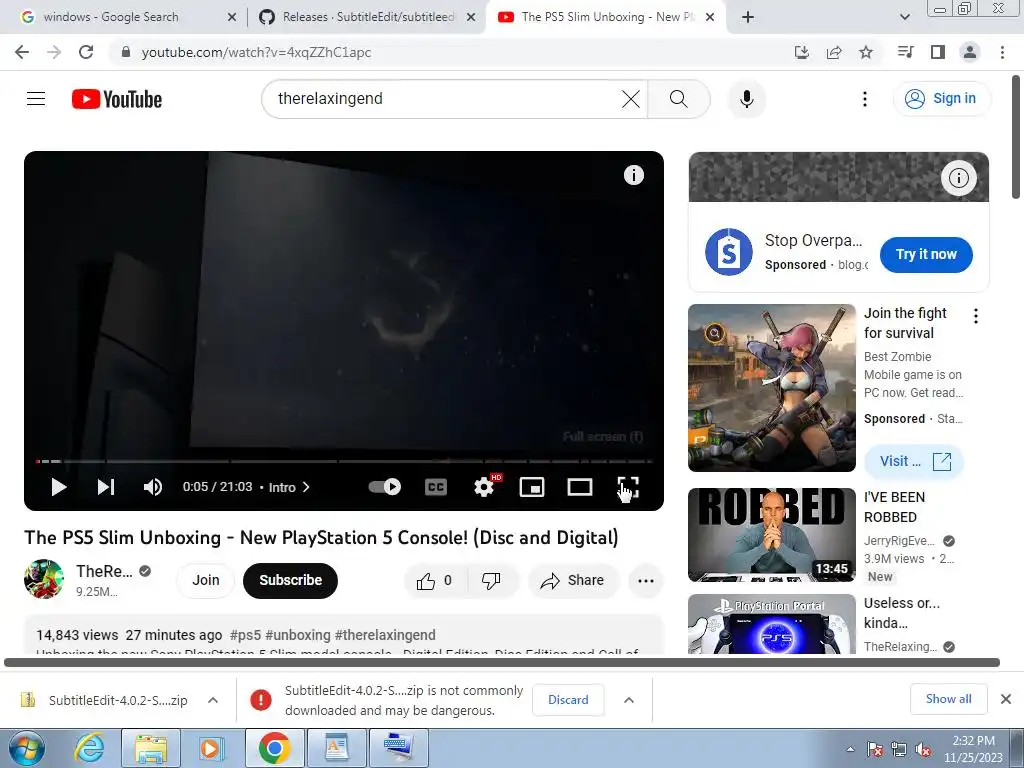Discard the dangerous download
1024x768 pixels.
click(568, 700)
